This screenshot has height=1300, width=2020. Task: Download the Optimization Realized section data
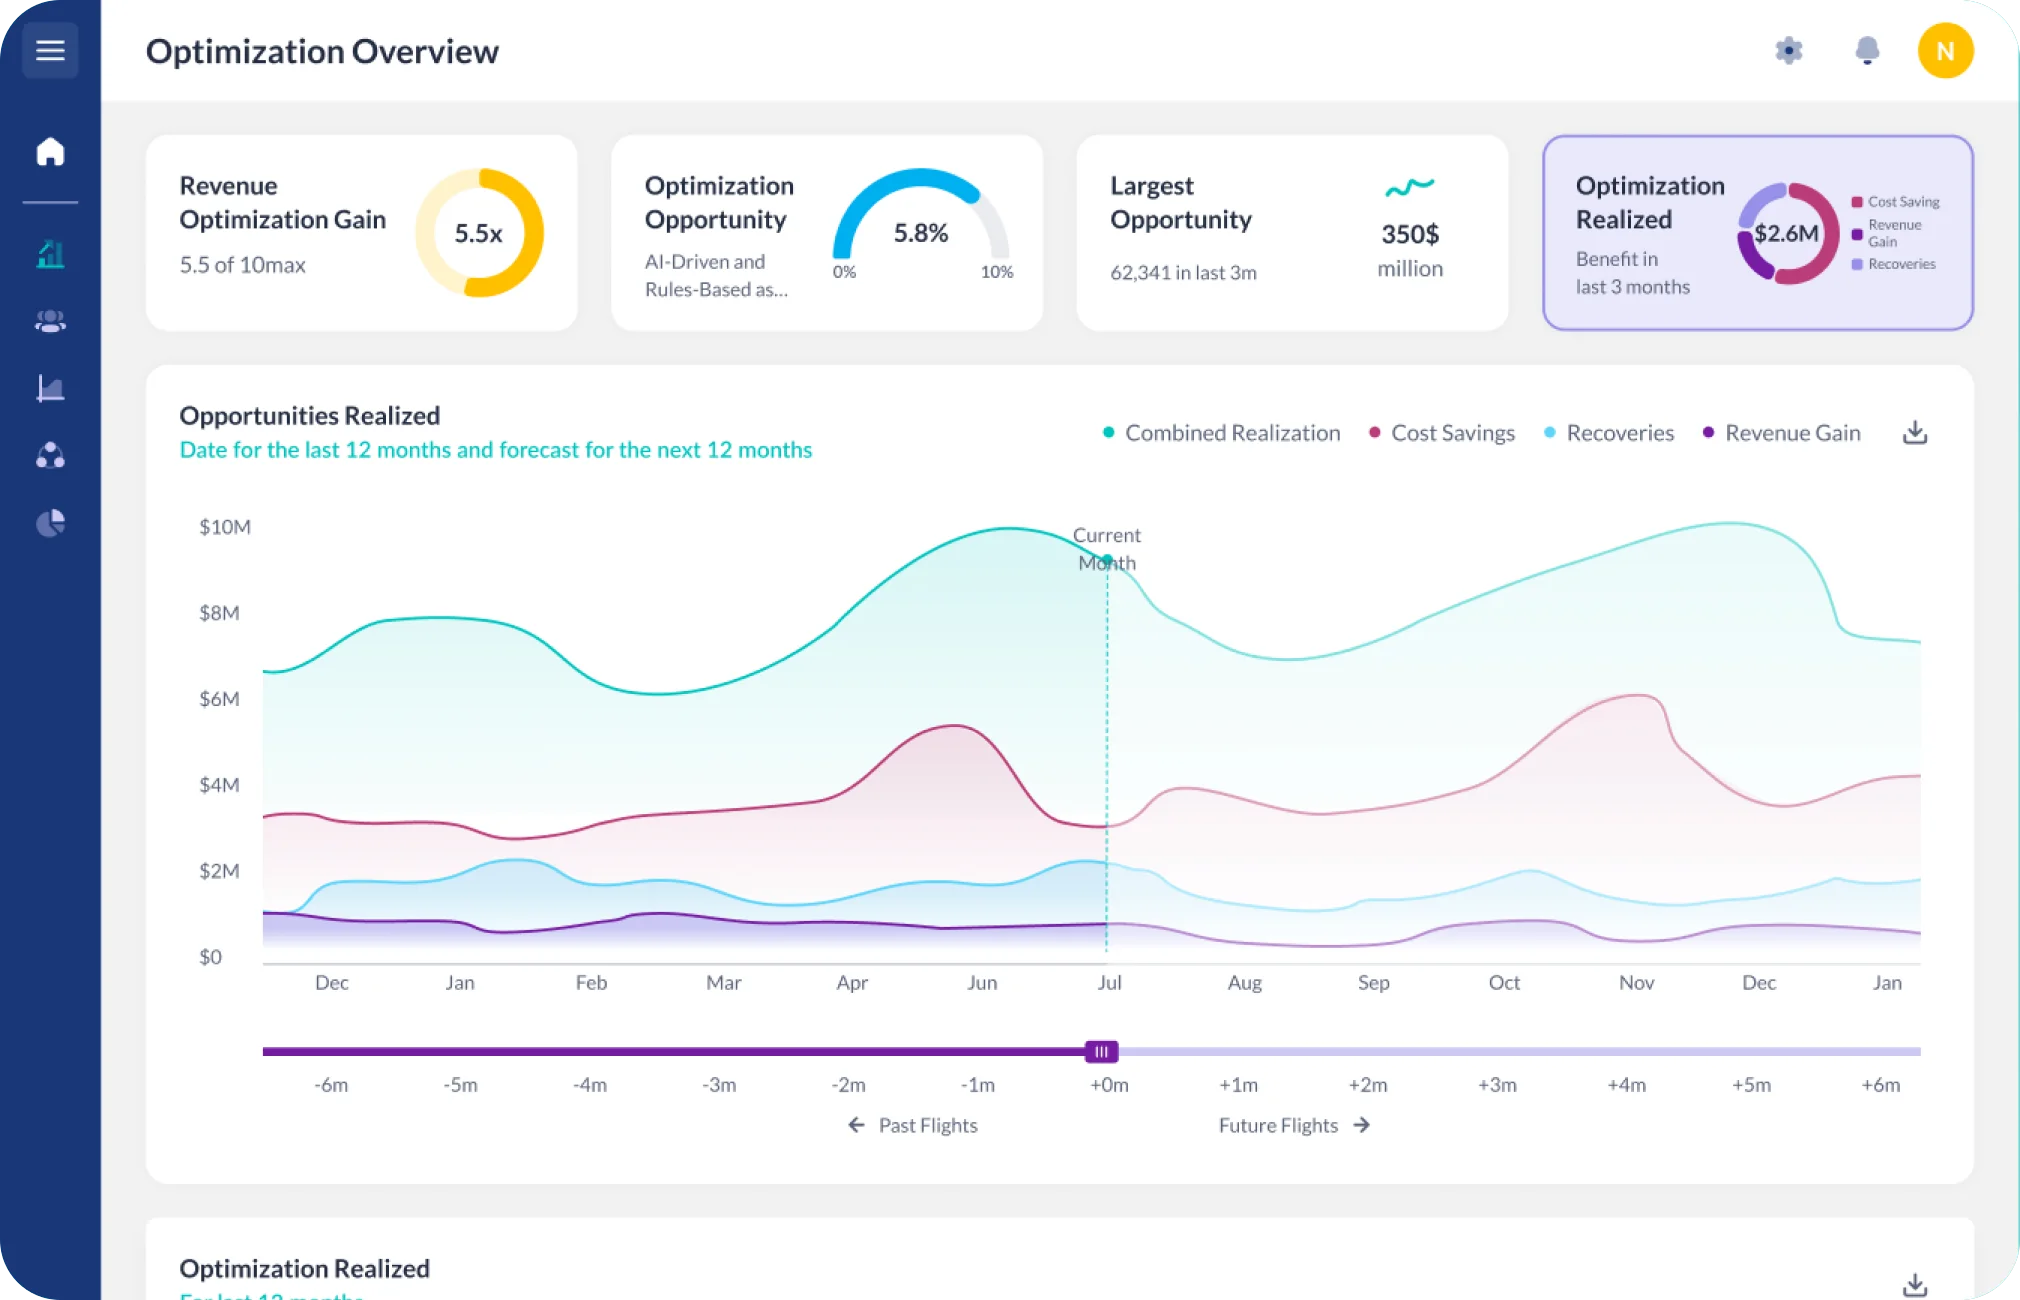coord(1915,1284)
